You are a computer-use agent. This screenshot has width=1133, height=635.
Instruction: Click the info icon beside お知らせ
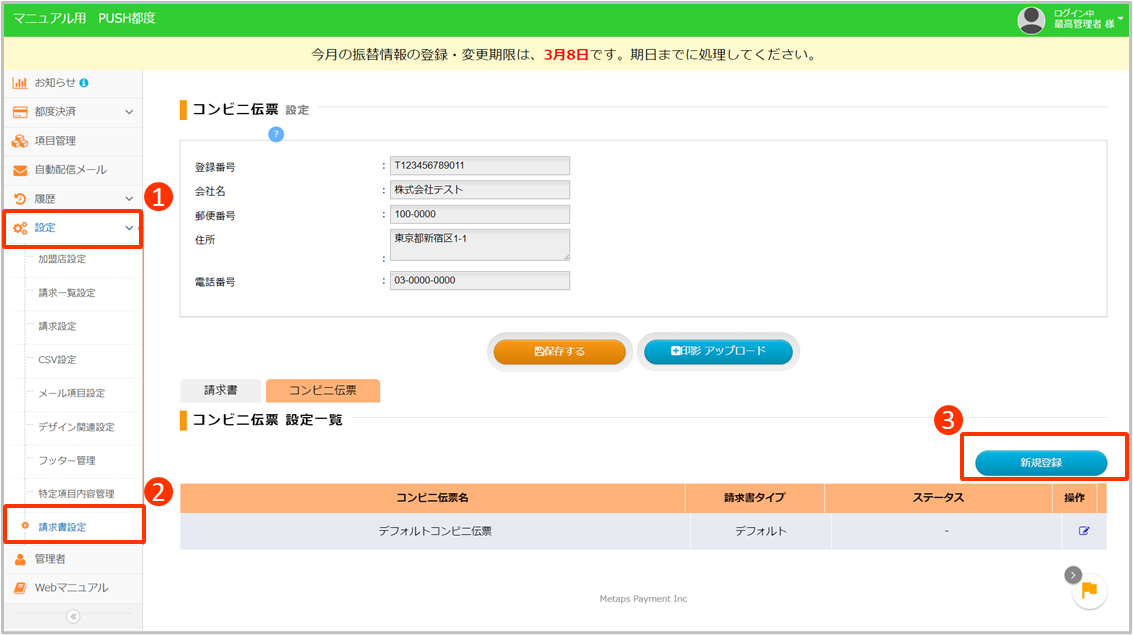pyautogui.click(x=84, y=82)
